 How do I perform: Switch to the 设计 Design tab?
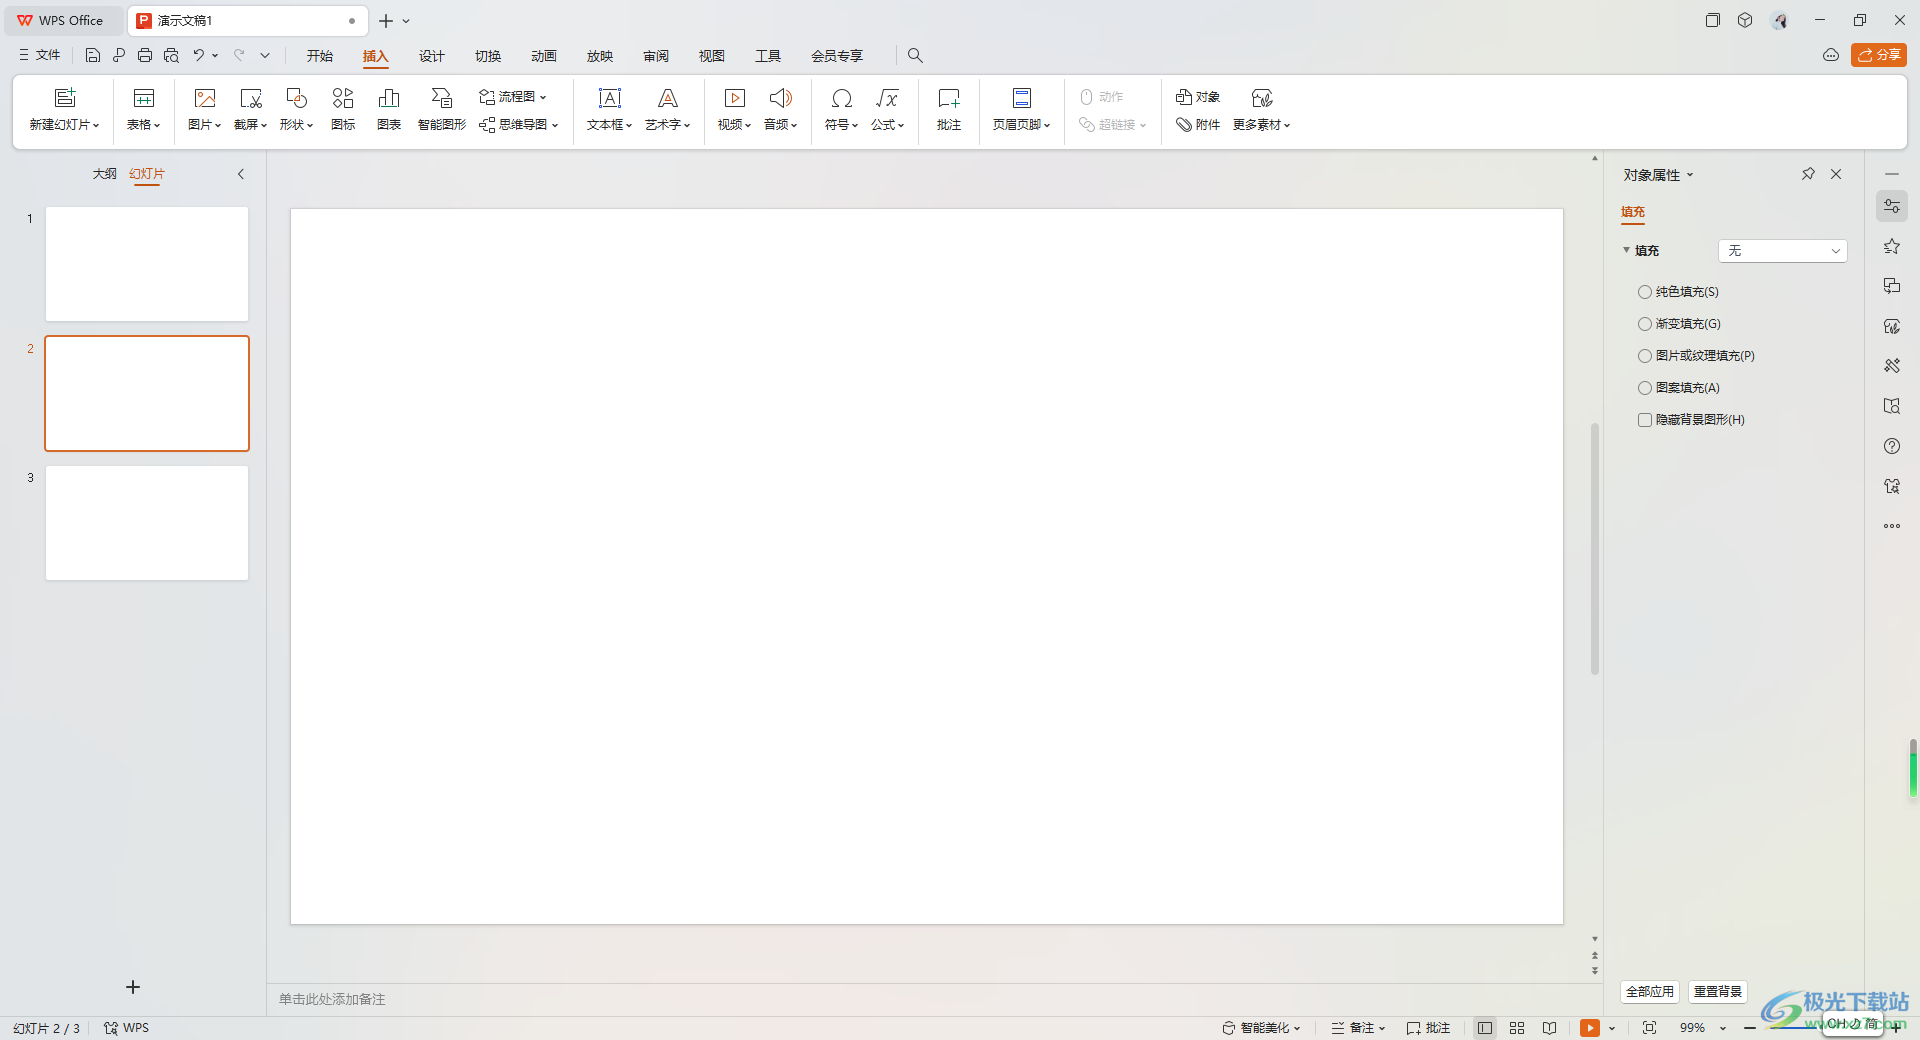[432, 56]
